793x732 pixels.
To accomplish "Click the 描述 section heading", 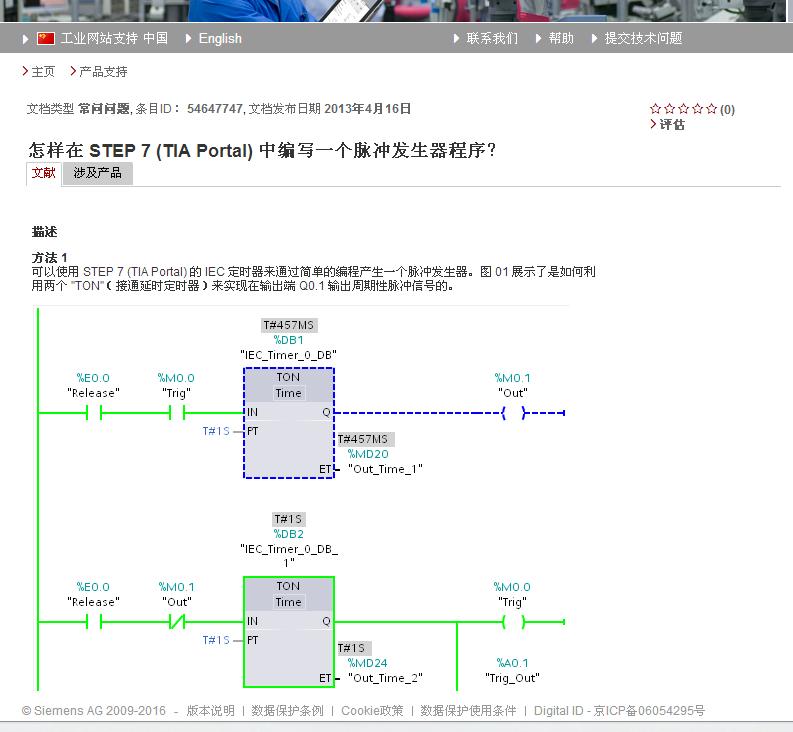I will 45,232.
